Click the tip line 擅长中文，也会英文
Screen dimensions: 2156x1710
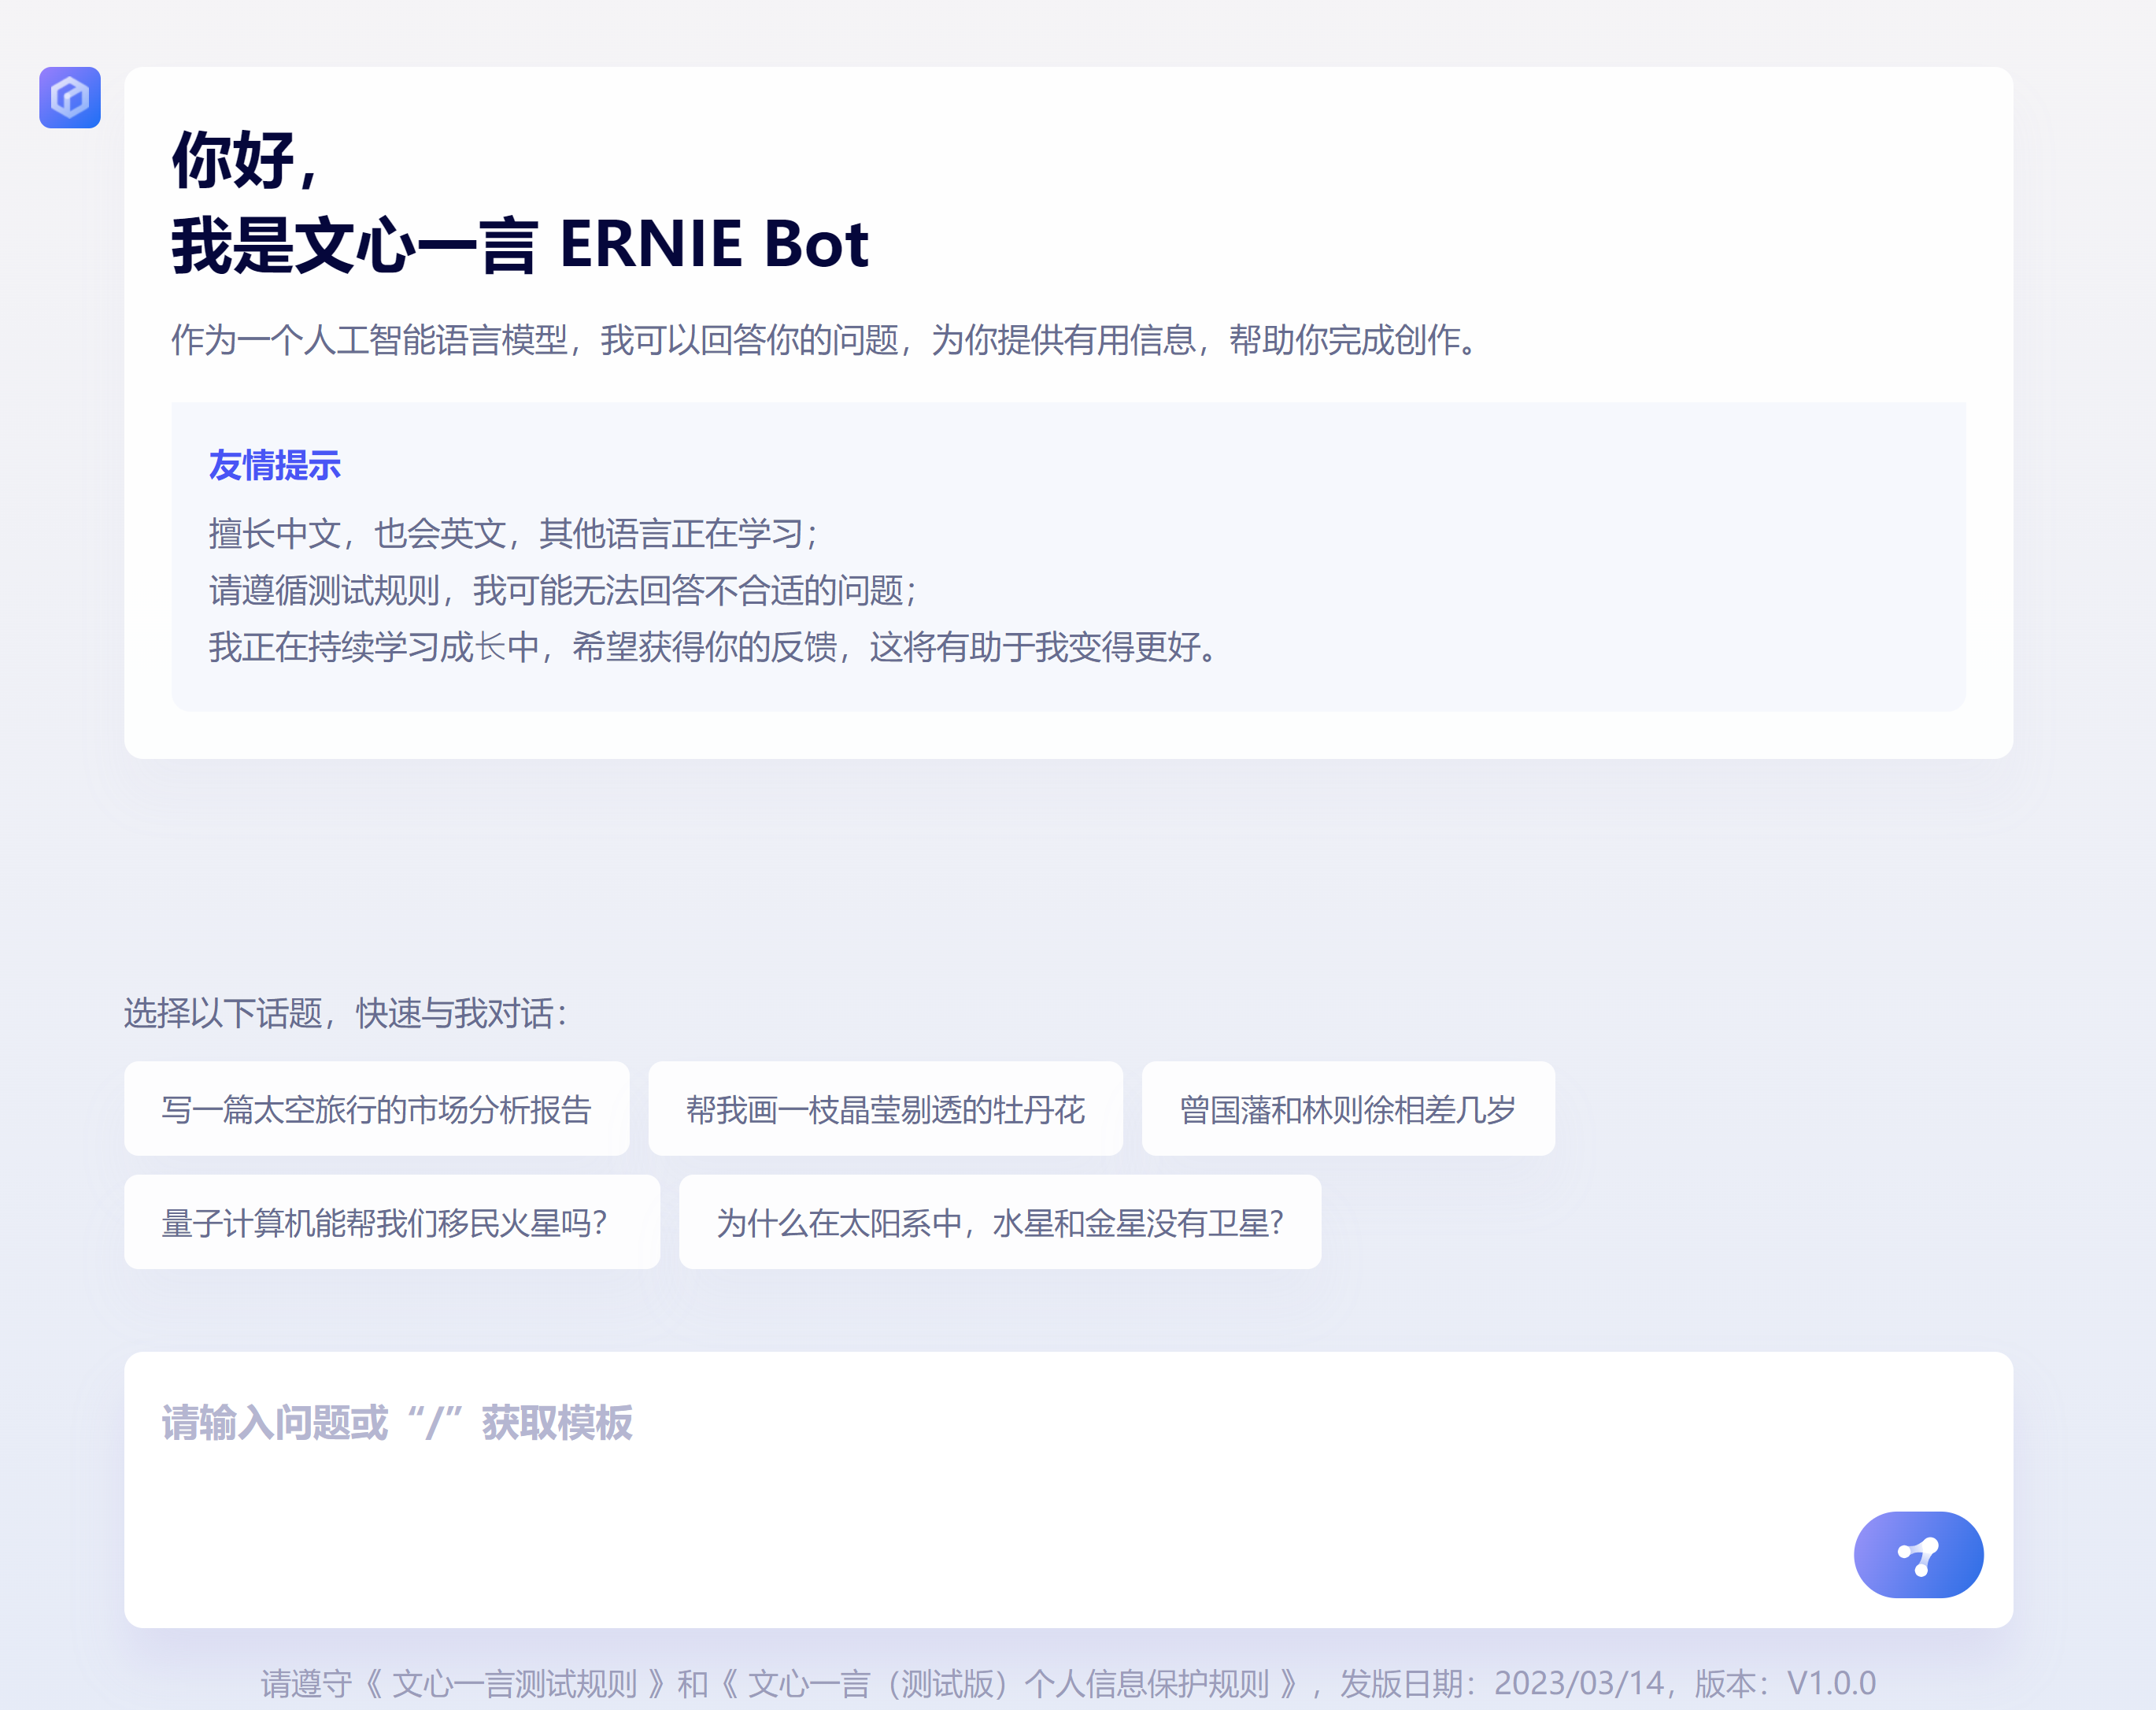tap(514, 533)
